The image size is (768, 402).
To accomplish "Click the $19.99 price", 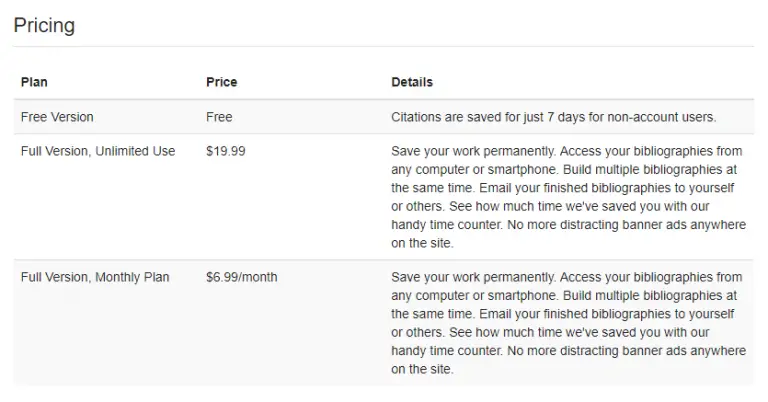I will tap(226, 151).
